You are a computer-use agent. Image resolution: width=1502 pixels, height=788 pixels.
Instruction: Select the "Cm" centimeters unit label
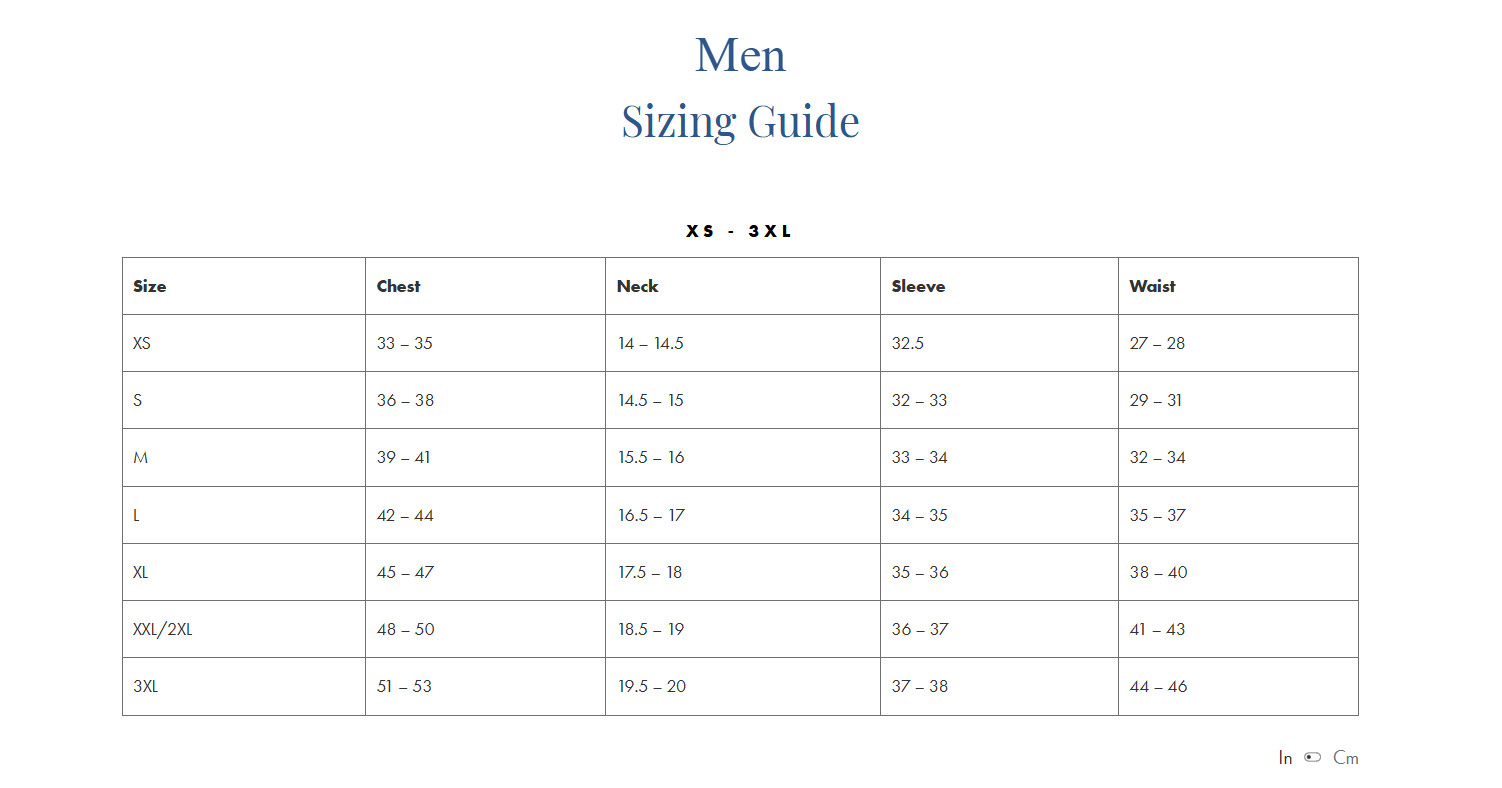[x=1345, y=758]
